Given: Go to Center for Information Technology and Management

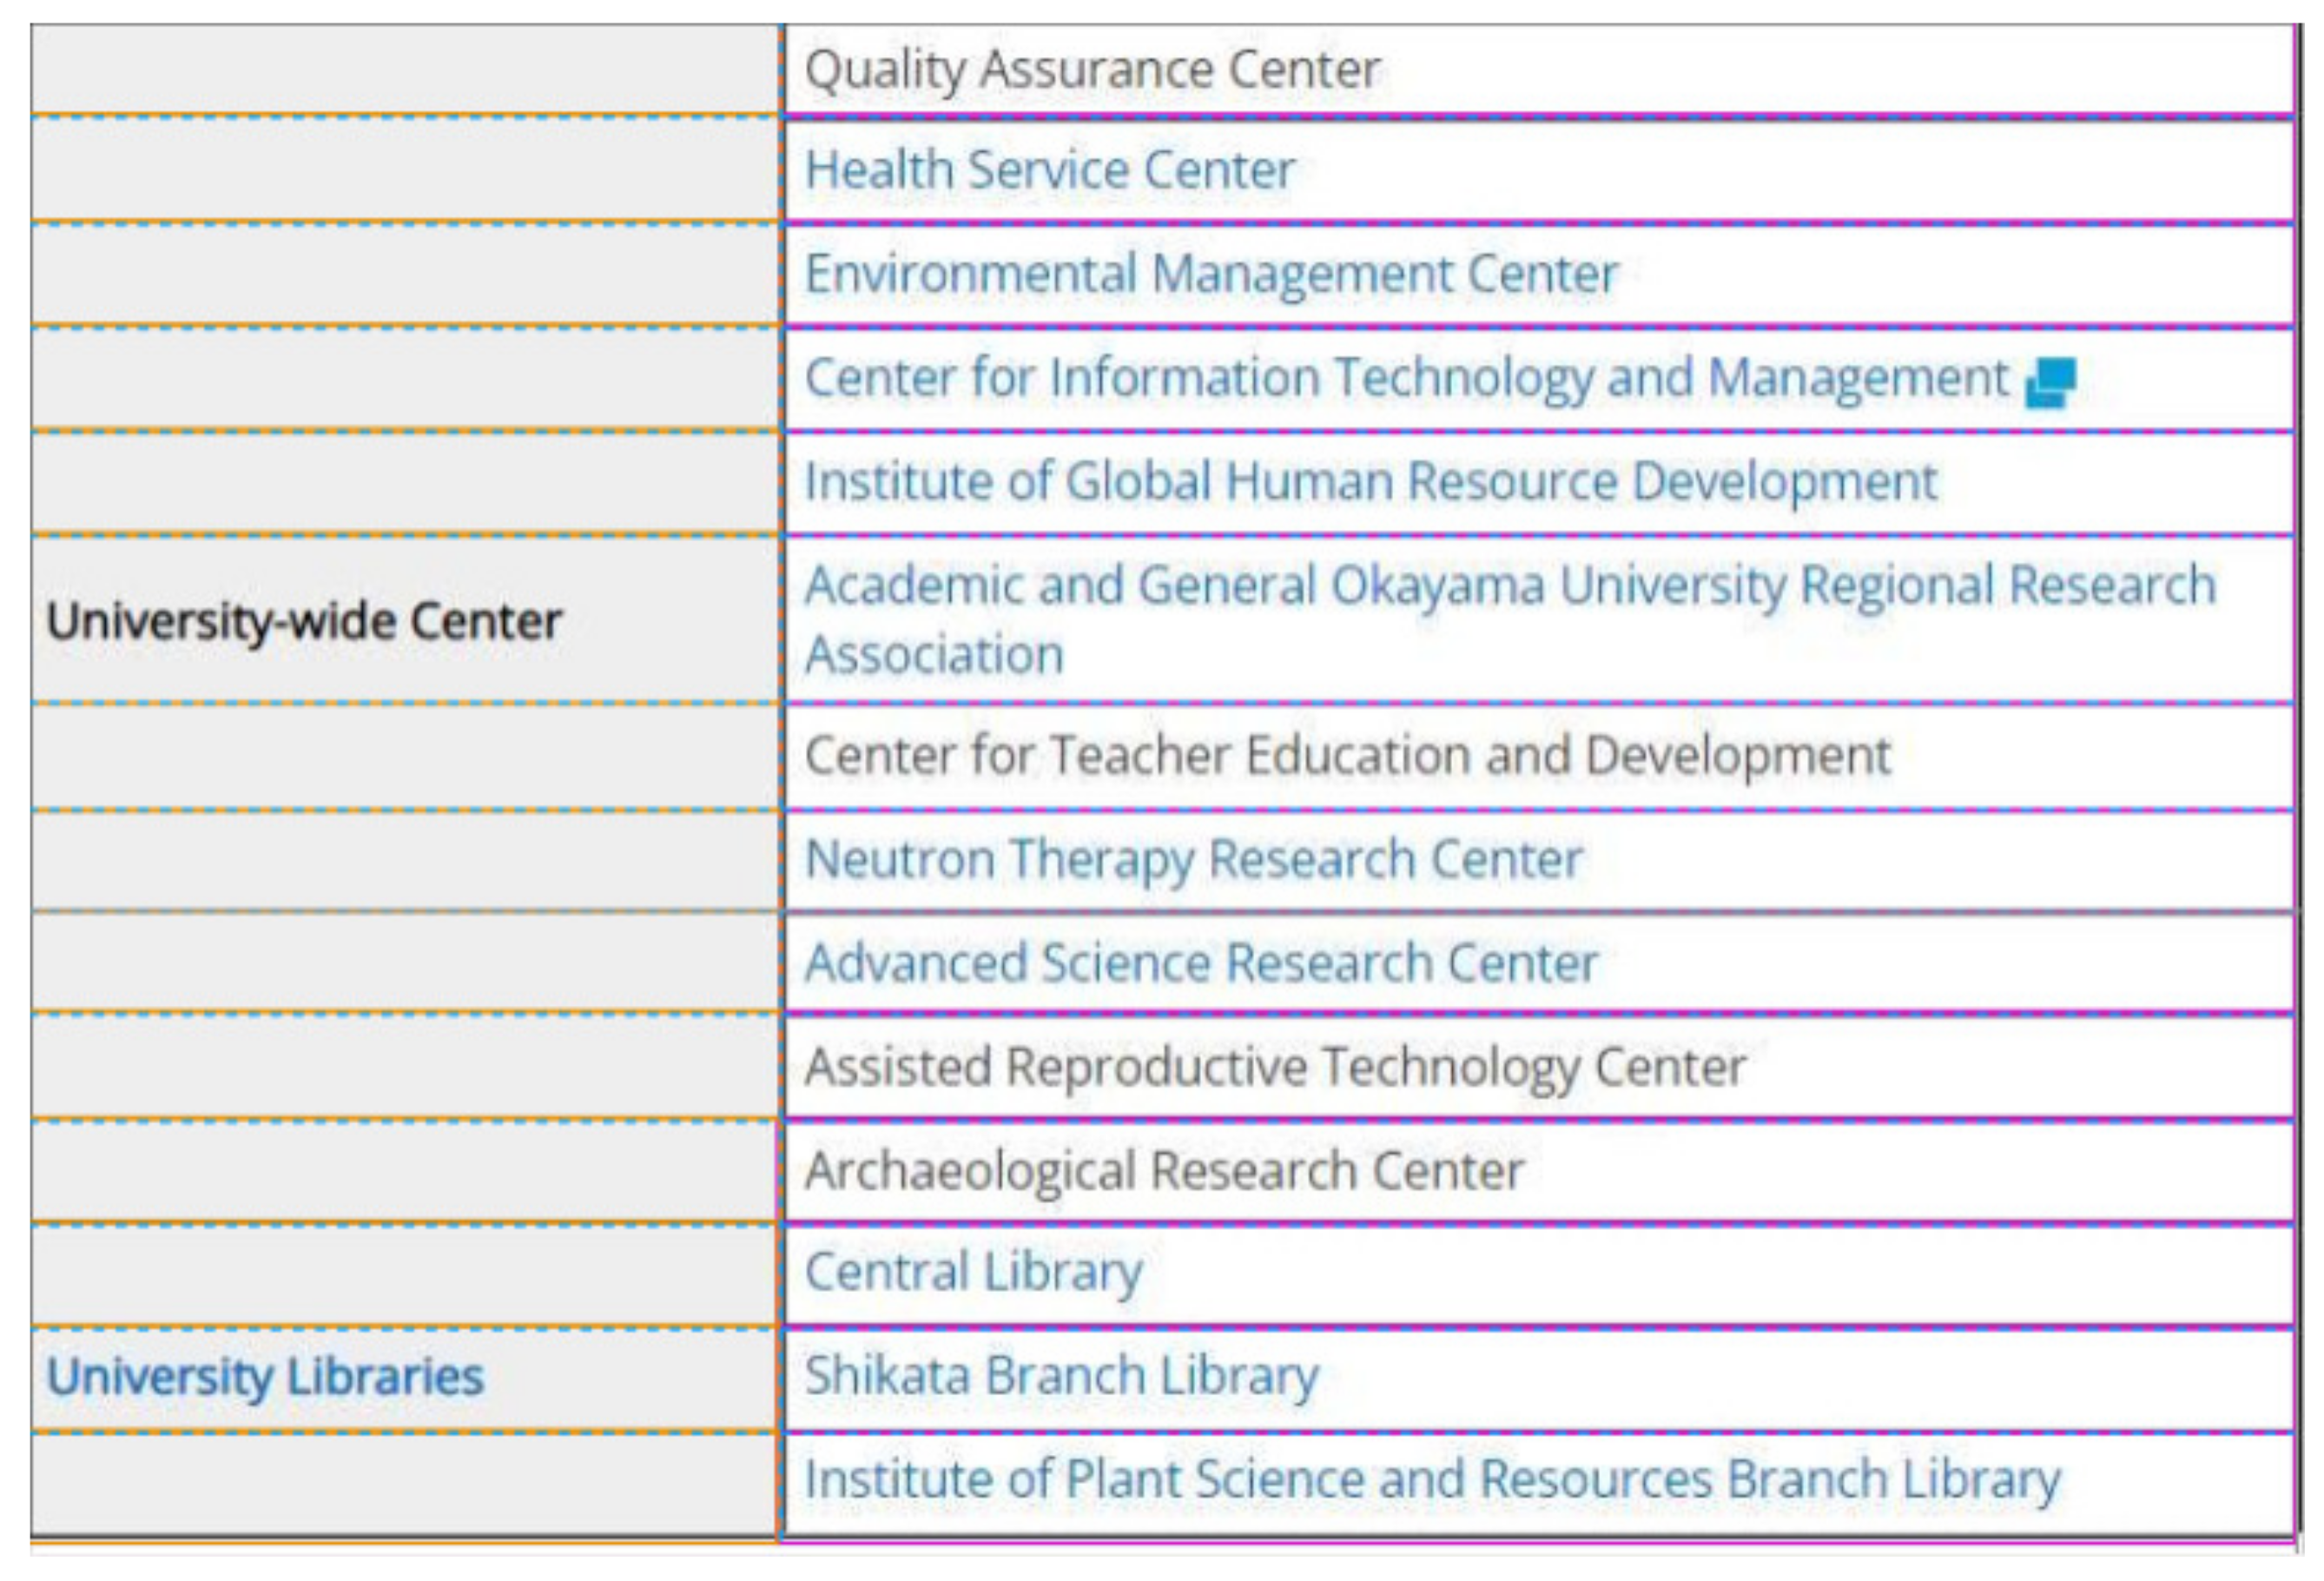Looking at the screenshot, I should tap(1406, 378).
